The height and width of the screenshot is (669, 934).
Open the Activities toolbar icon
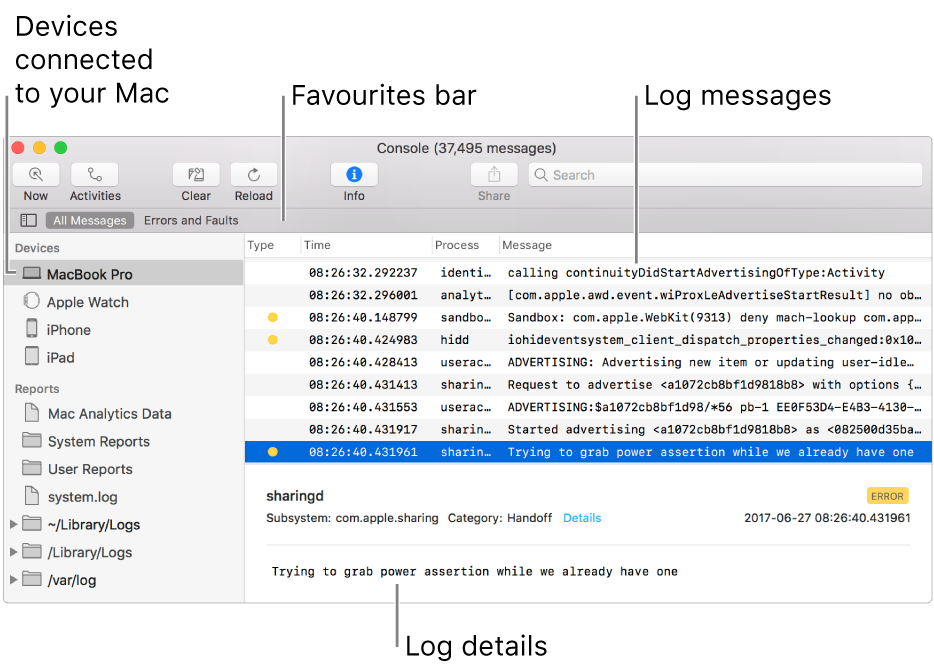coord(95,175)
